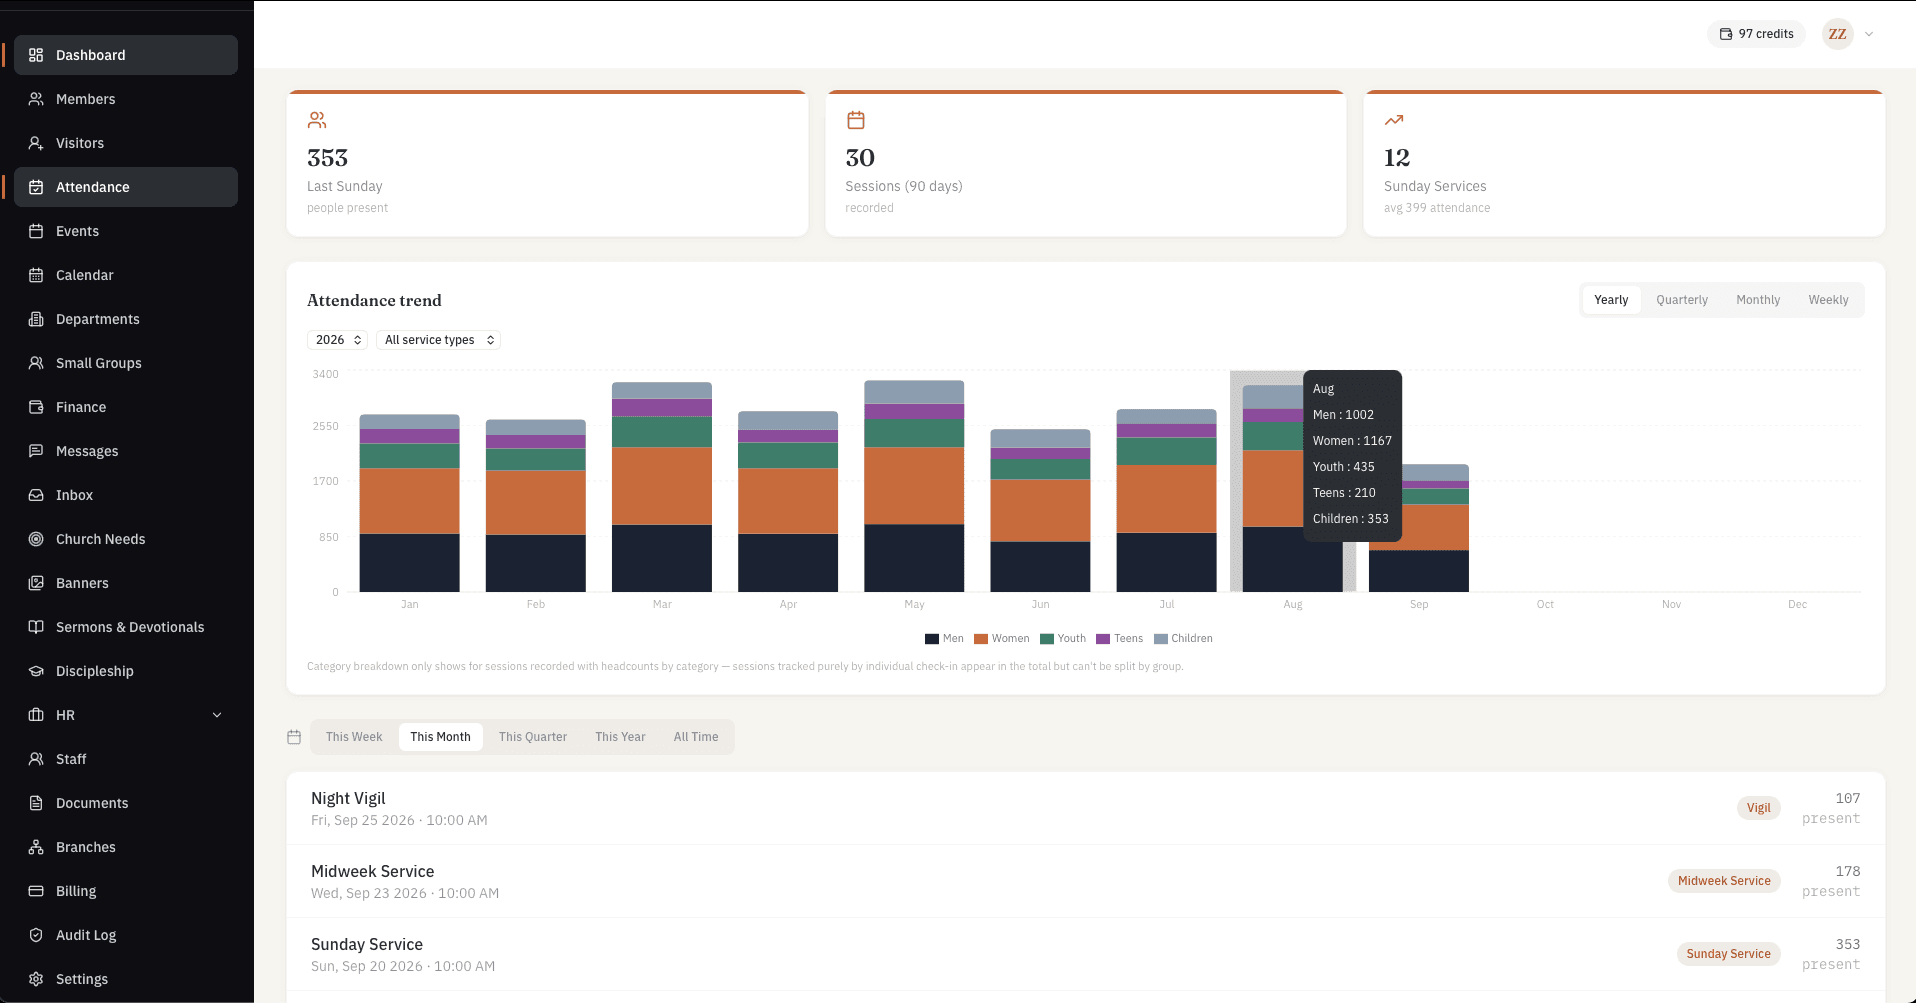The width and height of the screenshot is (1916, 1003).
Task: Click the Billing card icon
Action: 36,891
